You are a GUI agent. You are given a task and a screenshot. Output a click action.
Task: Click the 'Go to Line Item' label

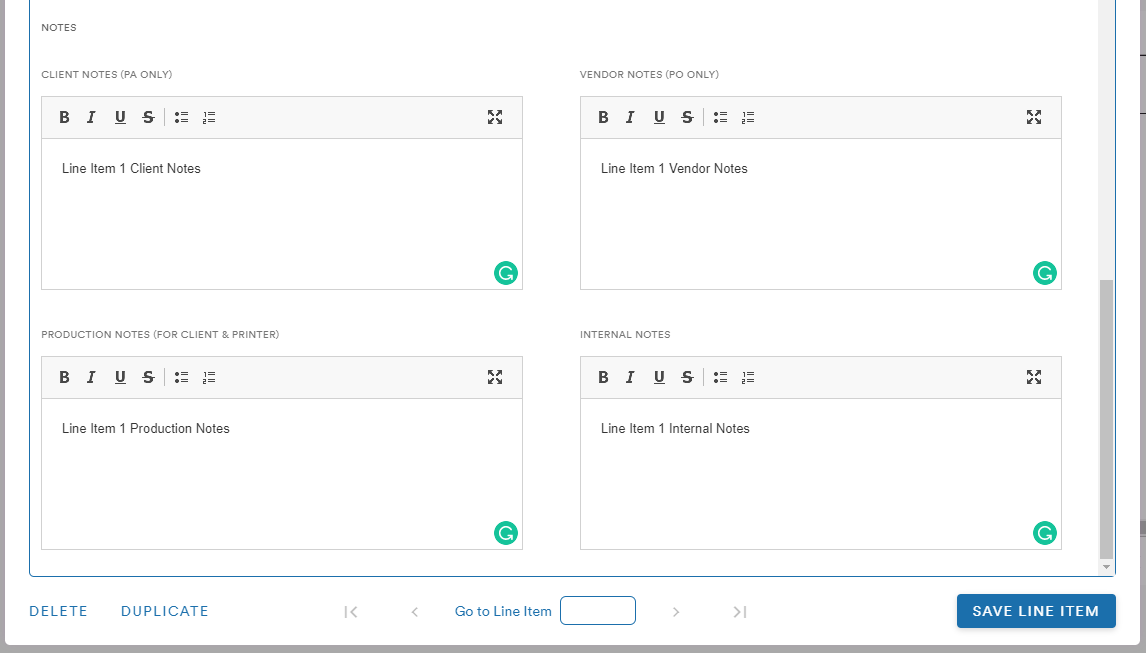pos(503,611)
